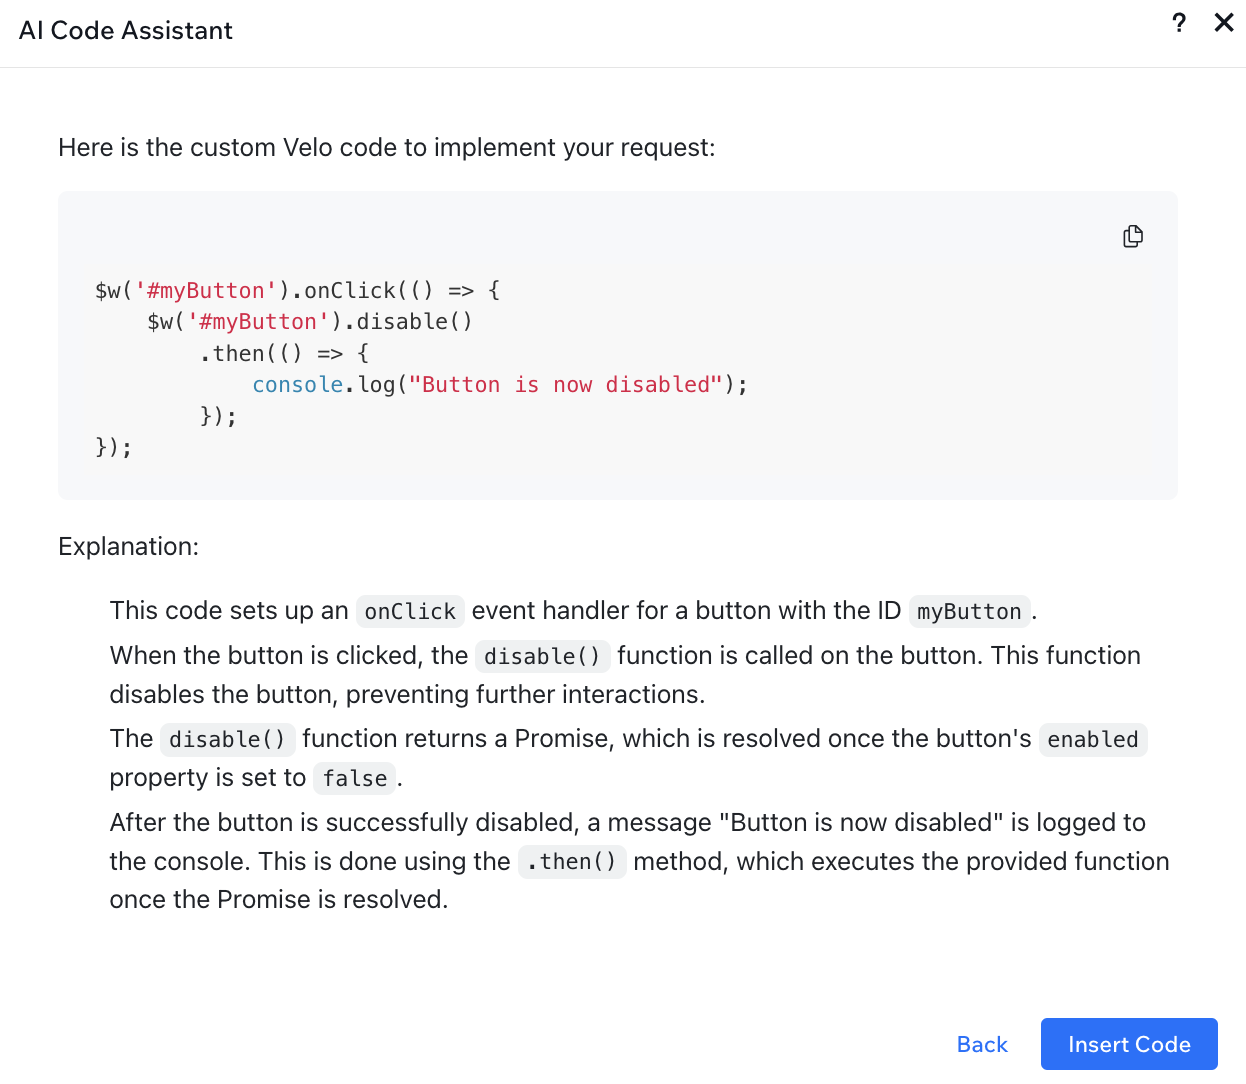The height and width of the screenshot is (1084, 1246).
Task: Click the .then(() => { code line
Action: pos(285,353)
